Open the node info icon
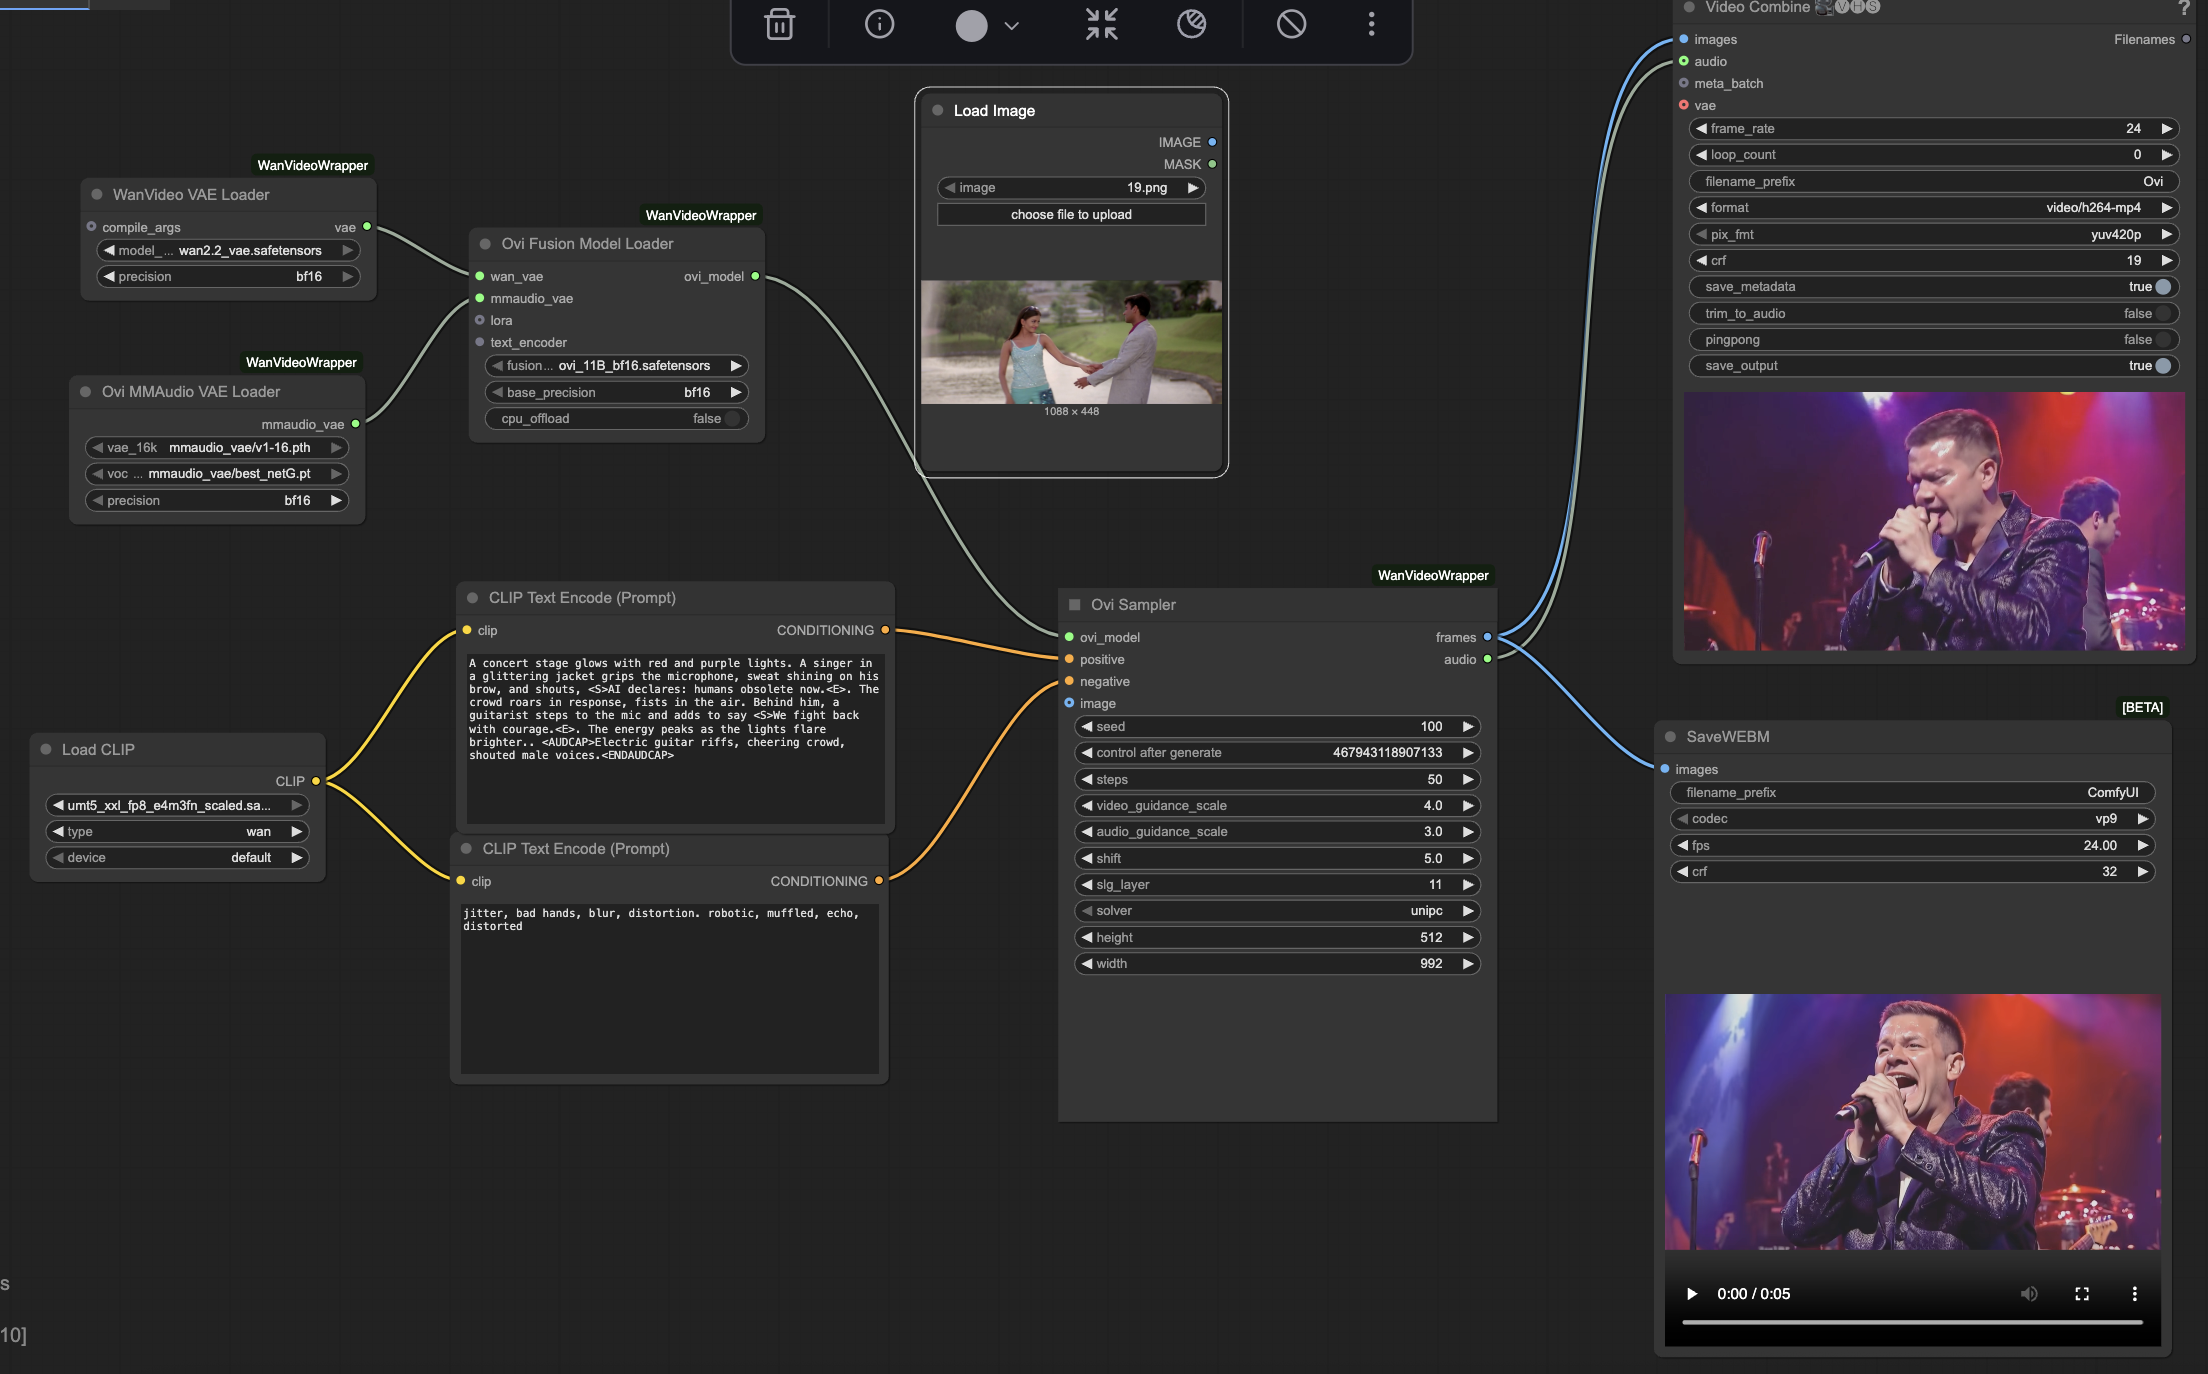The height and width of the screenshot is (1374, 2208). [x=879, y=24]
